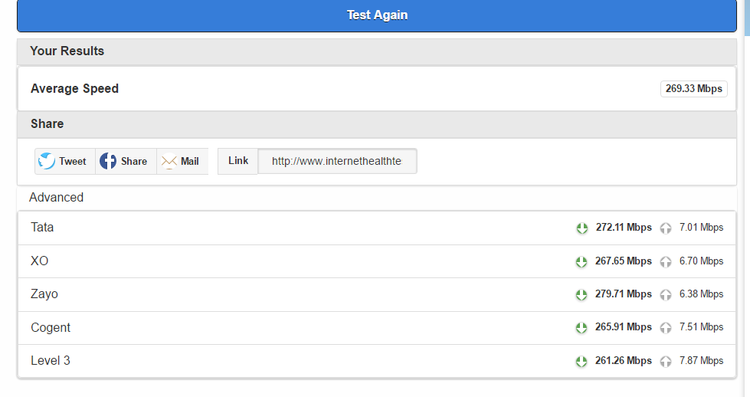Click the Average Speed 269.33 Mbps badge
The width and height of the screenshot is (750, 397).
coord(694,88)
